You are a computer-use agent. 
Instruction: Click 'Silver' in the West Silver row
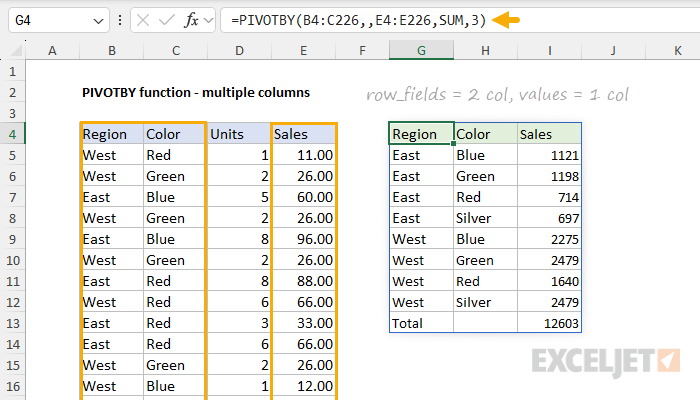485,302
